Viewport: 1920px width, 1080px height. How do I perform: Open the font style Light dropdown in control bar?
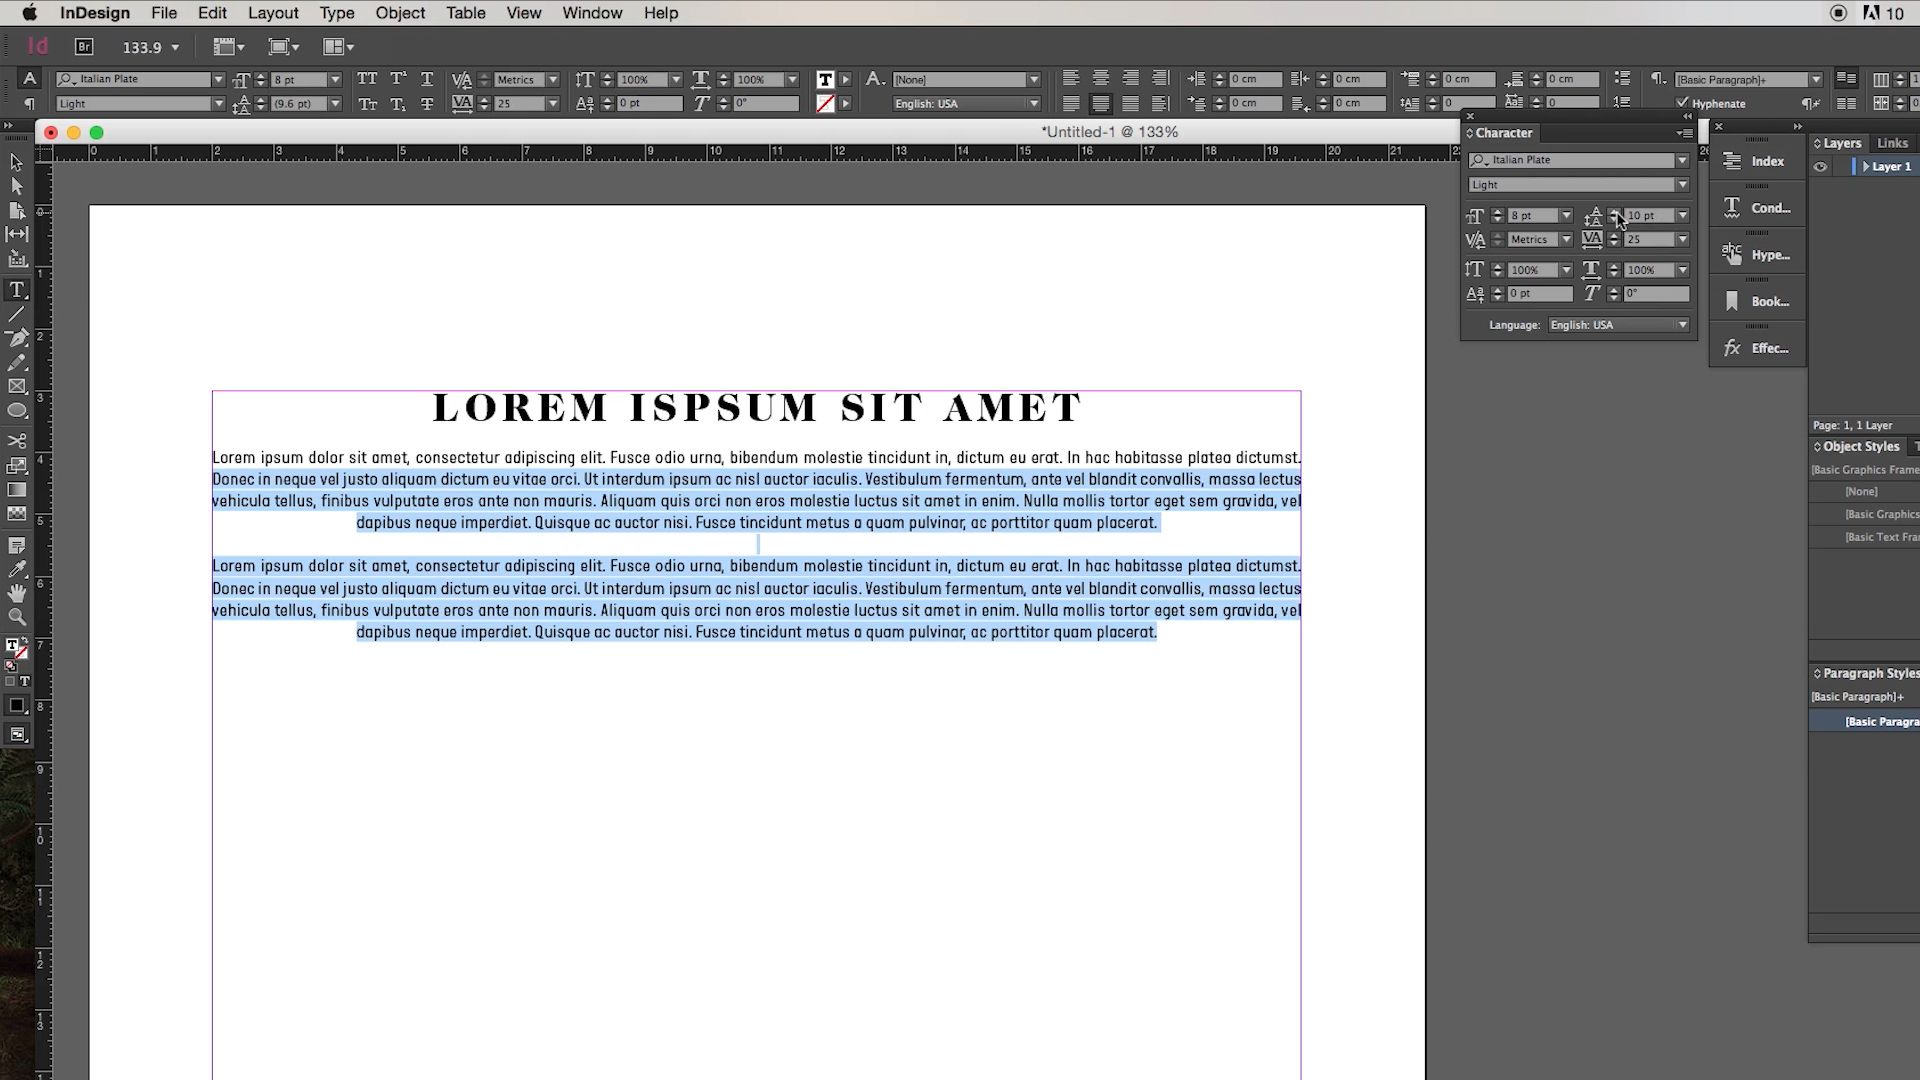coord(218,104)
